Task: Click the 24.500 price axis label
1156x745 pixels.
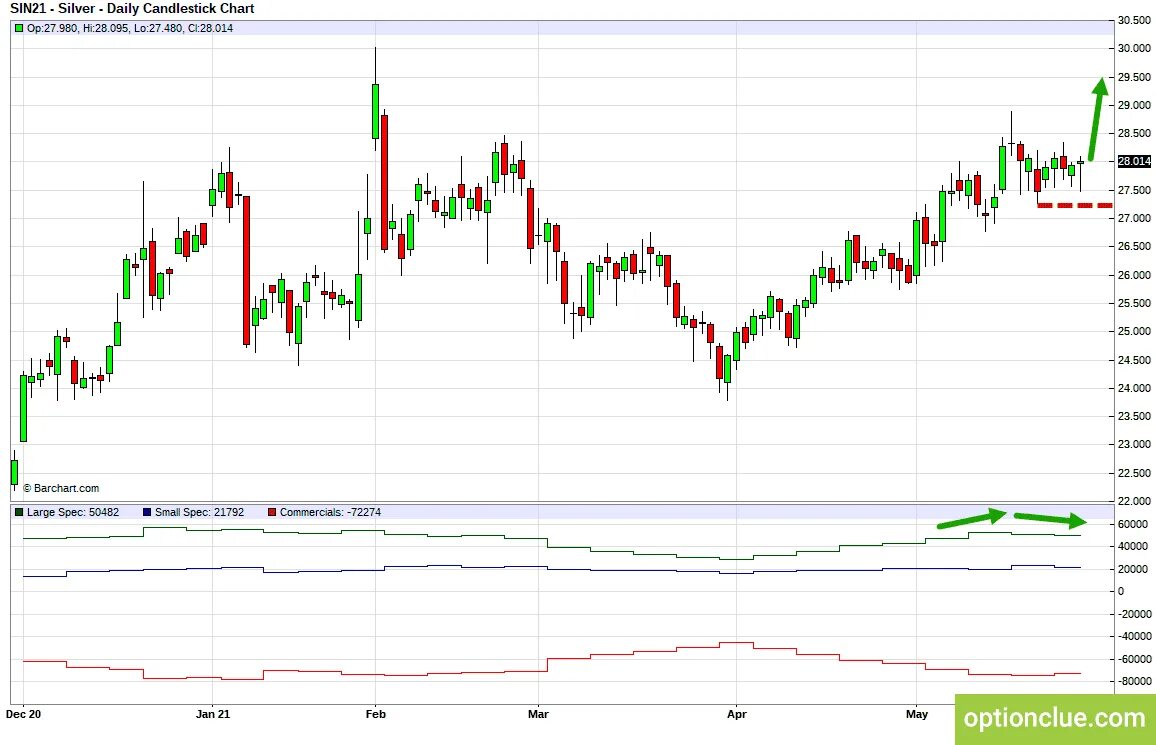Action: pyautogui.click(x=1134, y=360)
